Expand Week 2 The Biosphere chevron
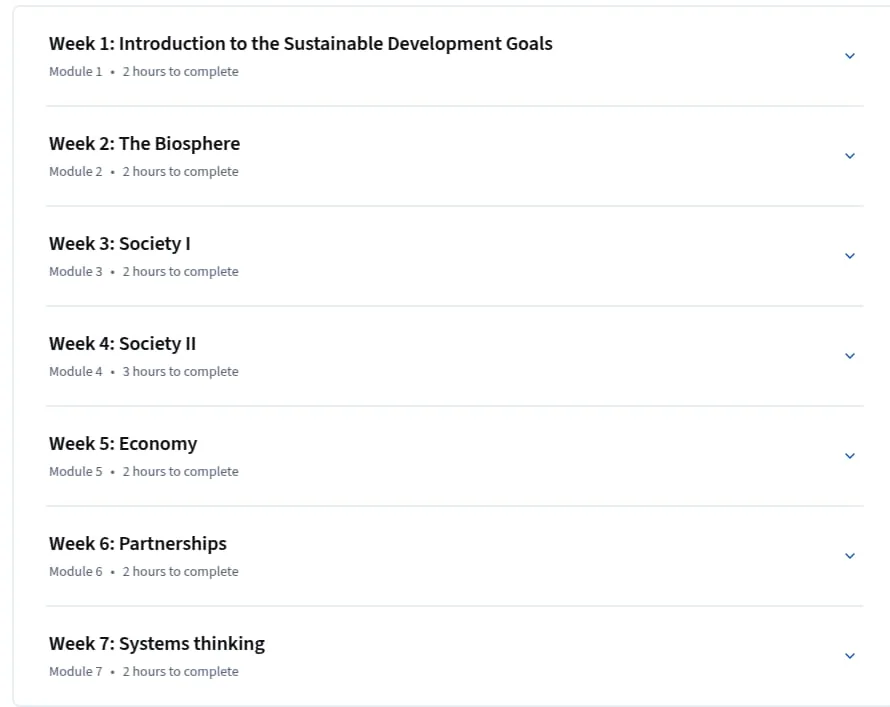 [850, 155]
